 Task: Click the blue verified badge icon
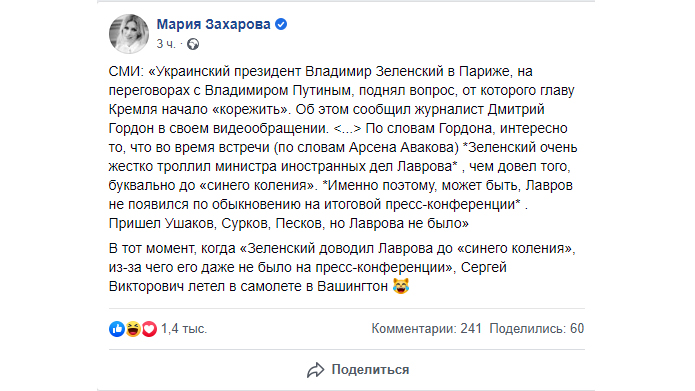tap(281, 24)
